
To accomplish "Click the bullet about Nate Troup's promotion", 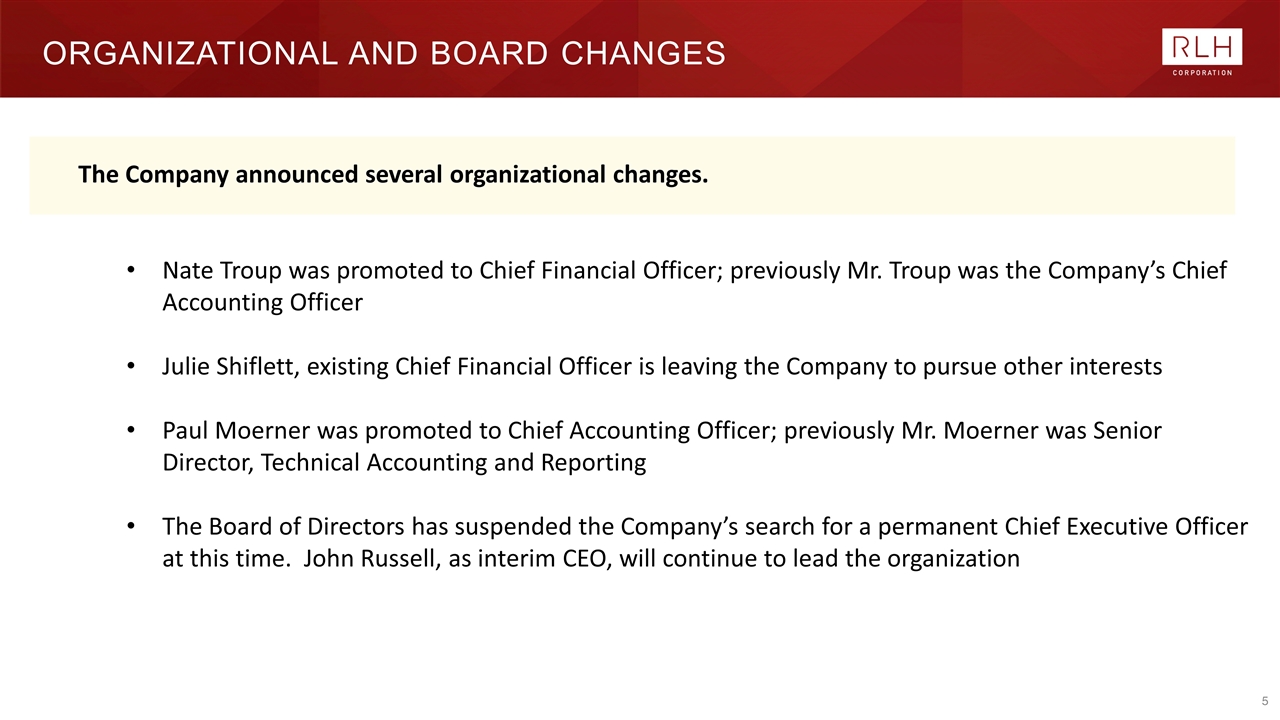I will (x=694, y=286).
